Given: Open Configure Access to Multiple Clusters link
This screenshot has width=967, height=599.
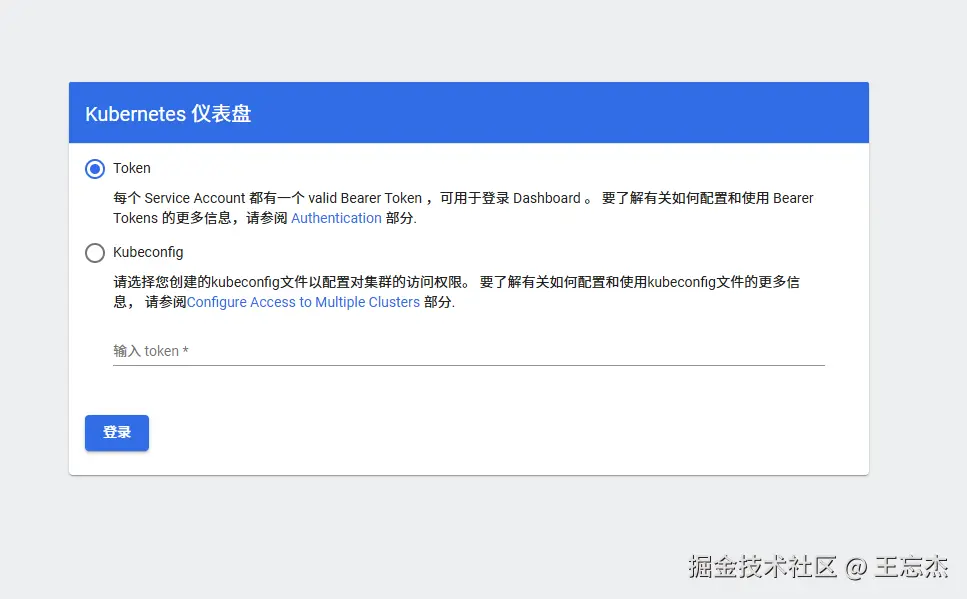Looking at the screenshot, I should 303,302.
